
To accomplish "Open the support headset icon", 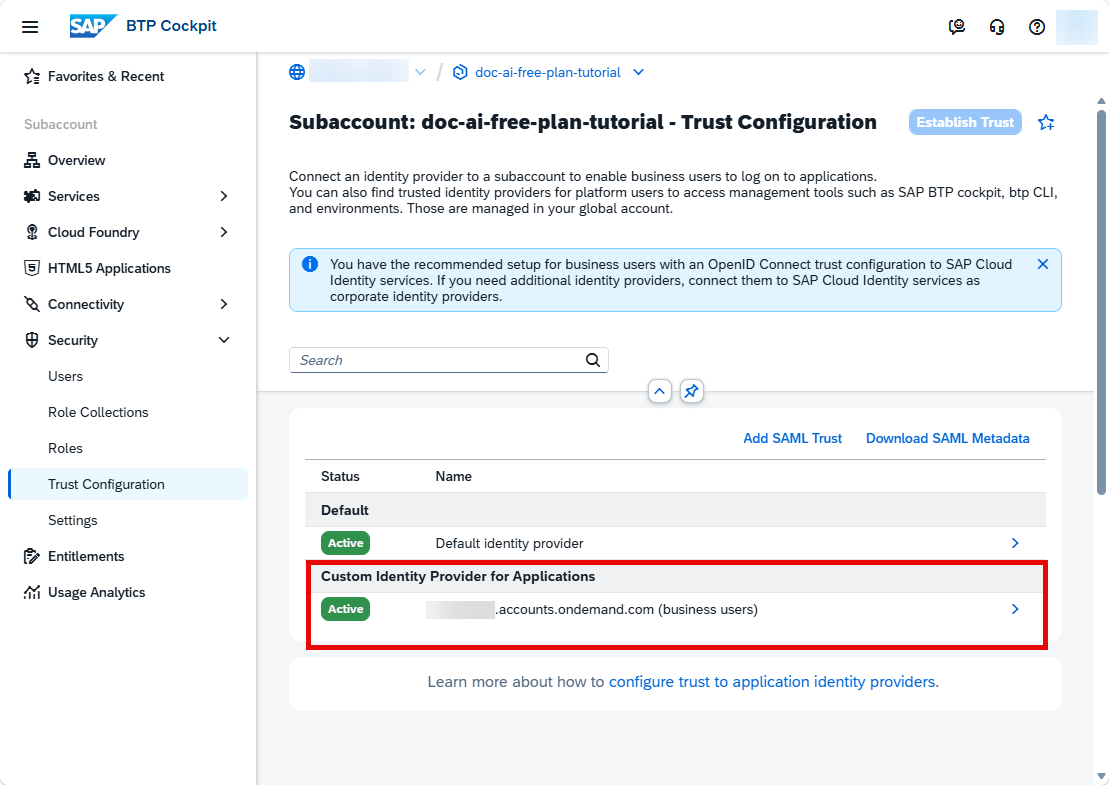I will tap(997, 27).
